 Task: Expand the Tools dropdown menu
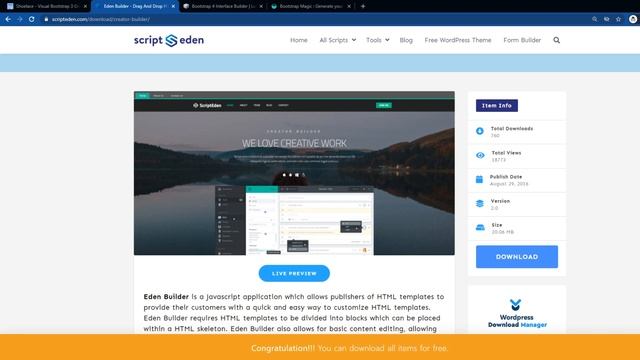coord(378,40)
